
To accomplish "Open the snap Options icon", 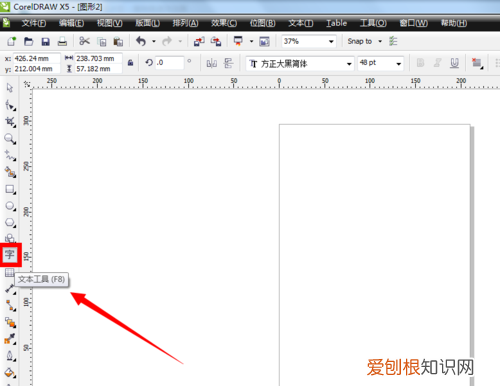I will click(393, 41).
